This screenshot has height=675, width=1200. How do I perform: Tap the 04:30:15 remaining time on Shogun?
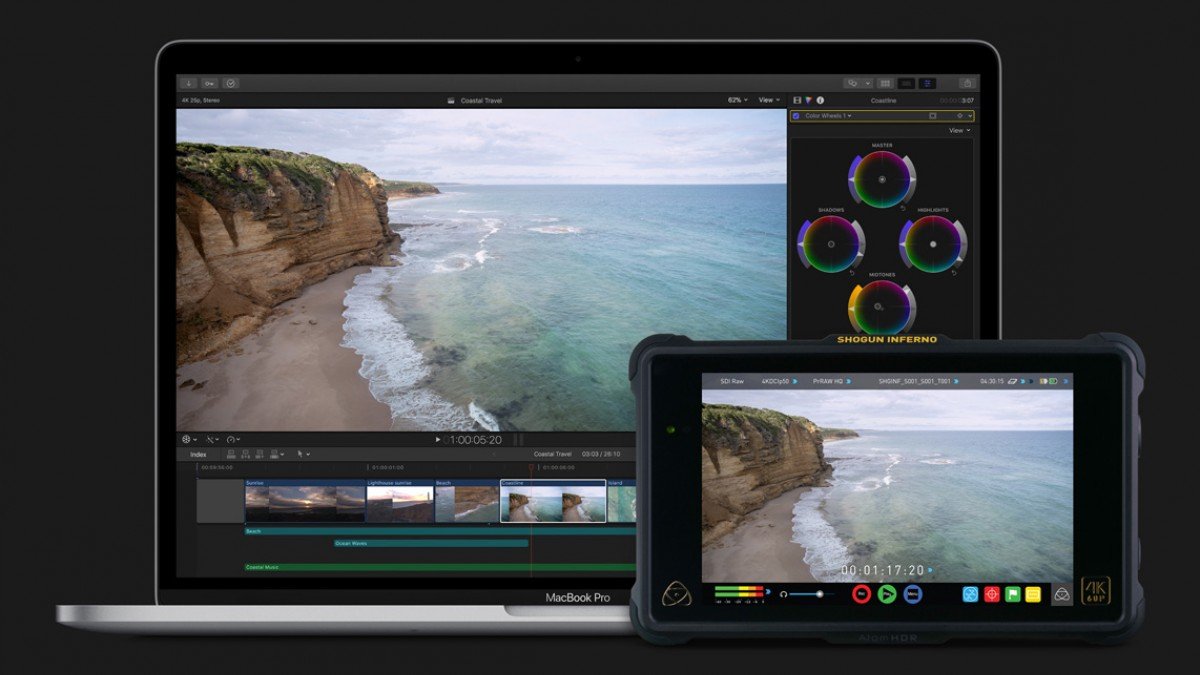(x=992, y=381)
